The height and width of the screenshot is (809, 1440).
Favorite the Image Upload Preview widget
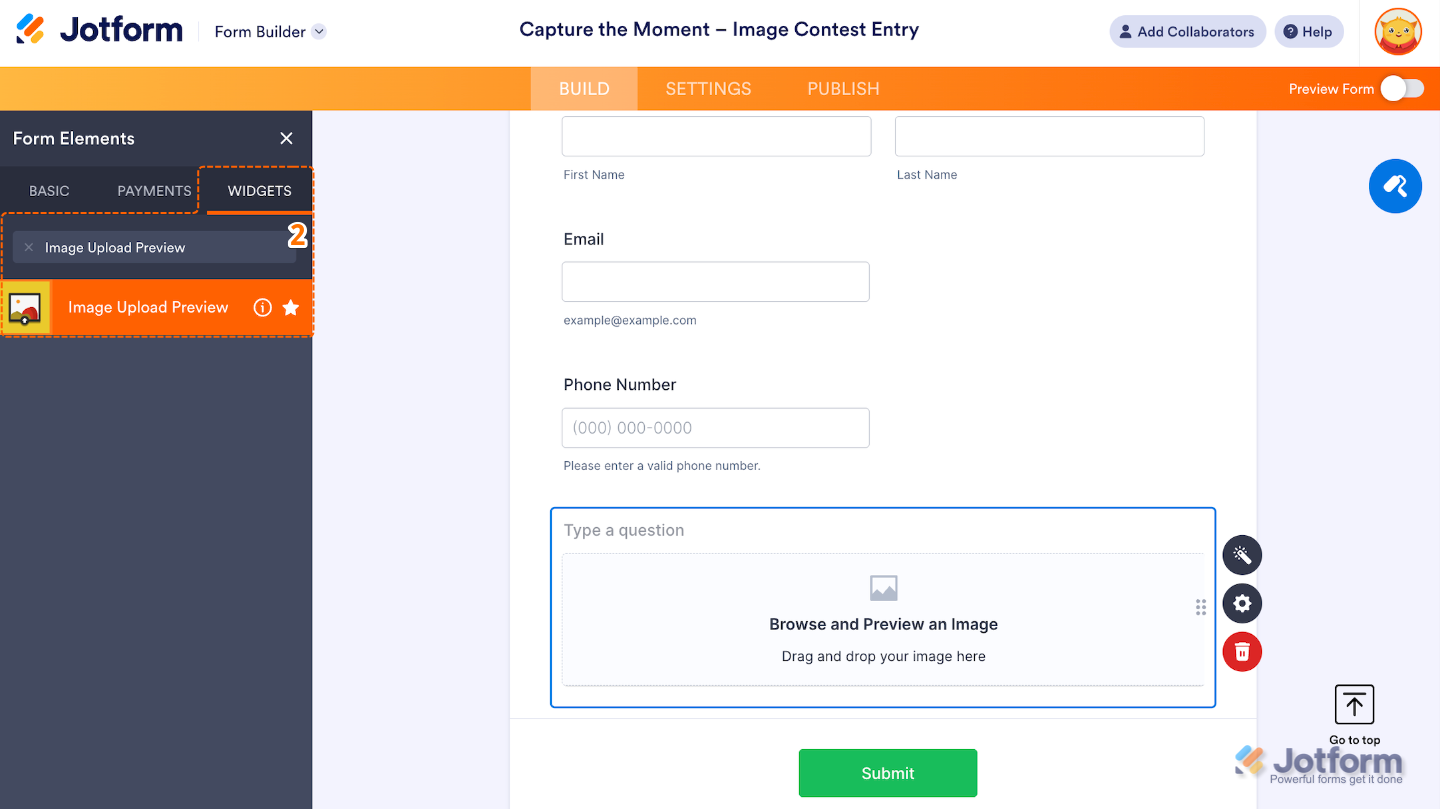290,307
